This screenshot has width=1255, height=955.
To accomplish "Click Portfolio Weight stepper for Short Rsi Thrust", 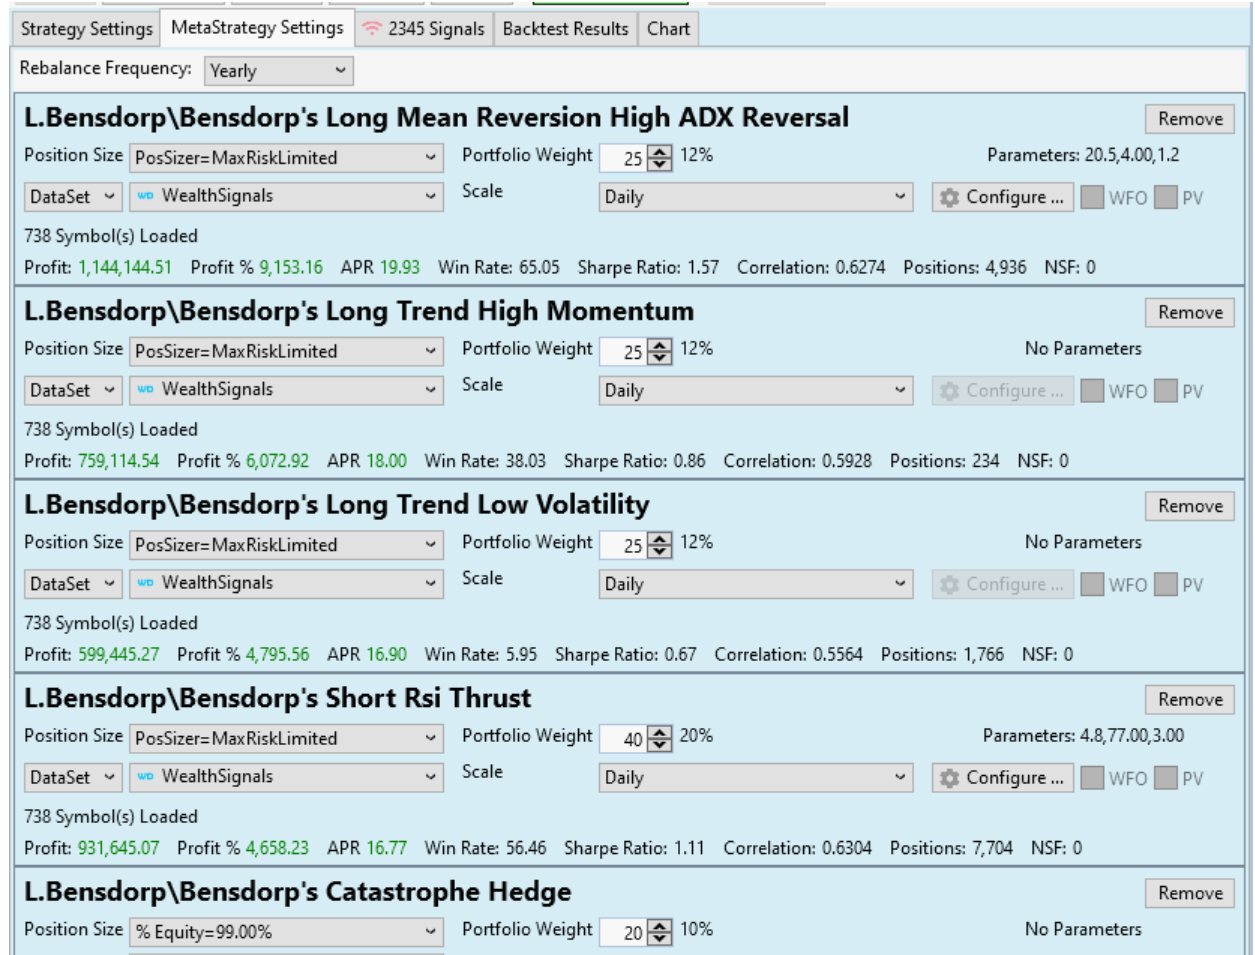I will [660, 739].
